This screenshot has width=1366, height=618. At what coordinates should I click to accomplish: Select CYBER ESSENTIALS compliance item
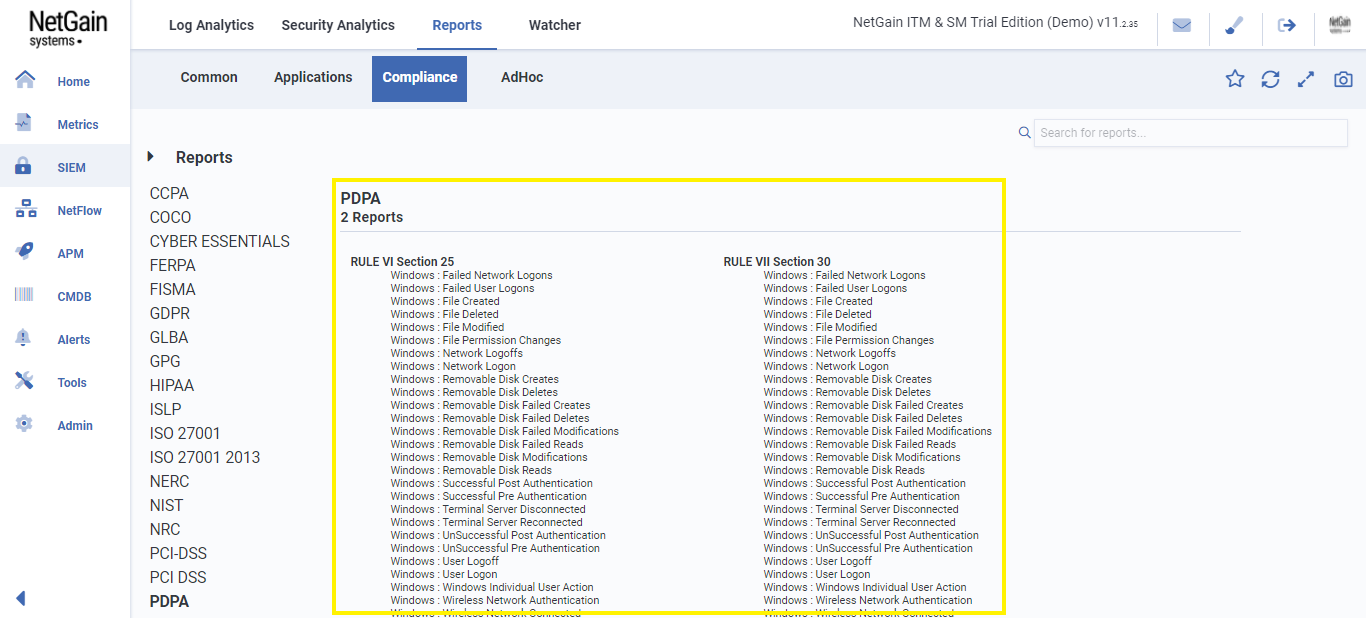click(220, 241)
